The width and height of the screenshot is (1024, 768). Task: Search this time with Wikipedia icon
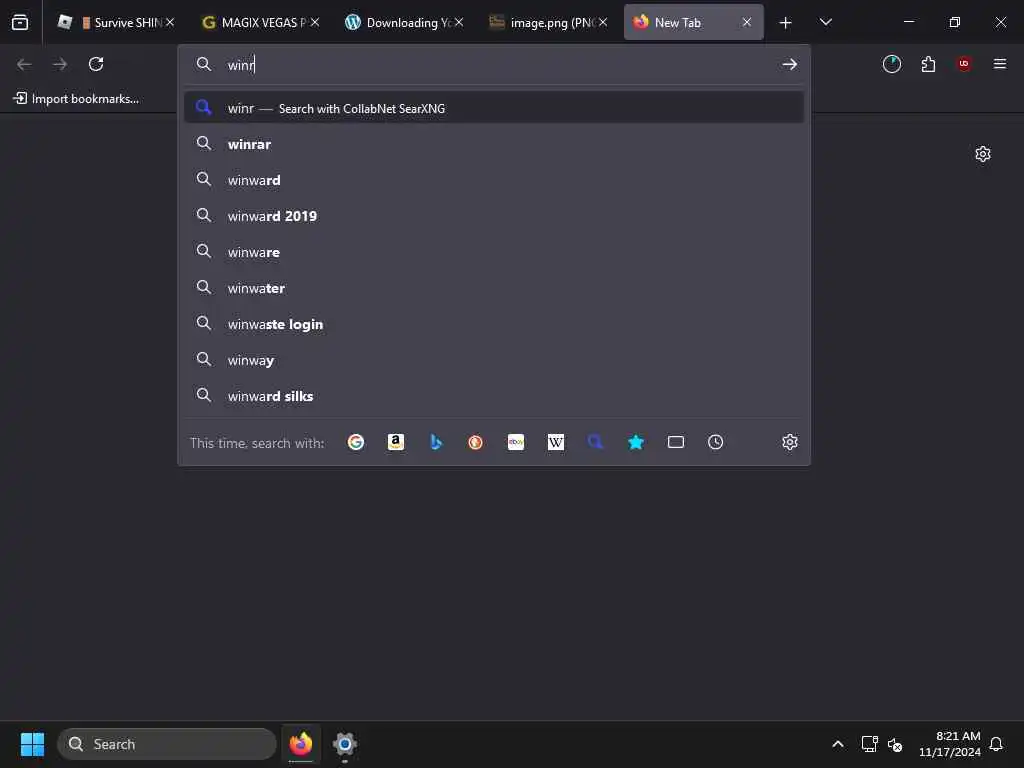[x=556, y=442]
